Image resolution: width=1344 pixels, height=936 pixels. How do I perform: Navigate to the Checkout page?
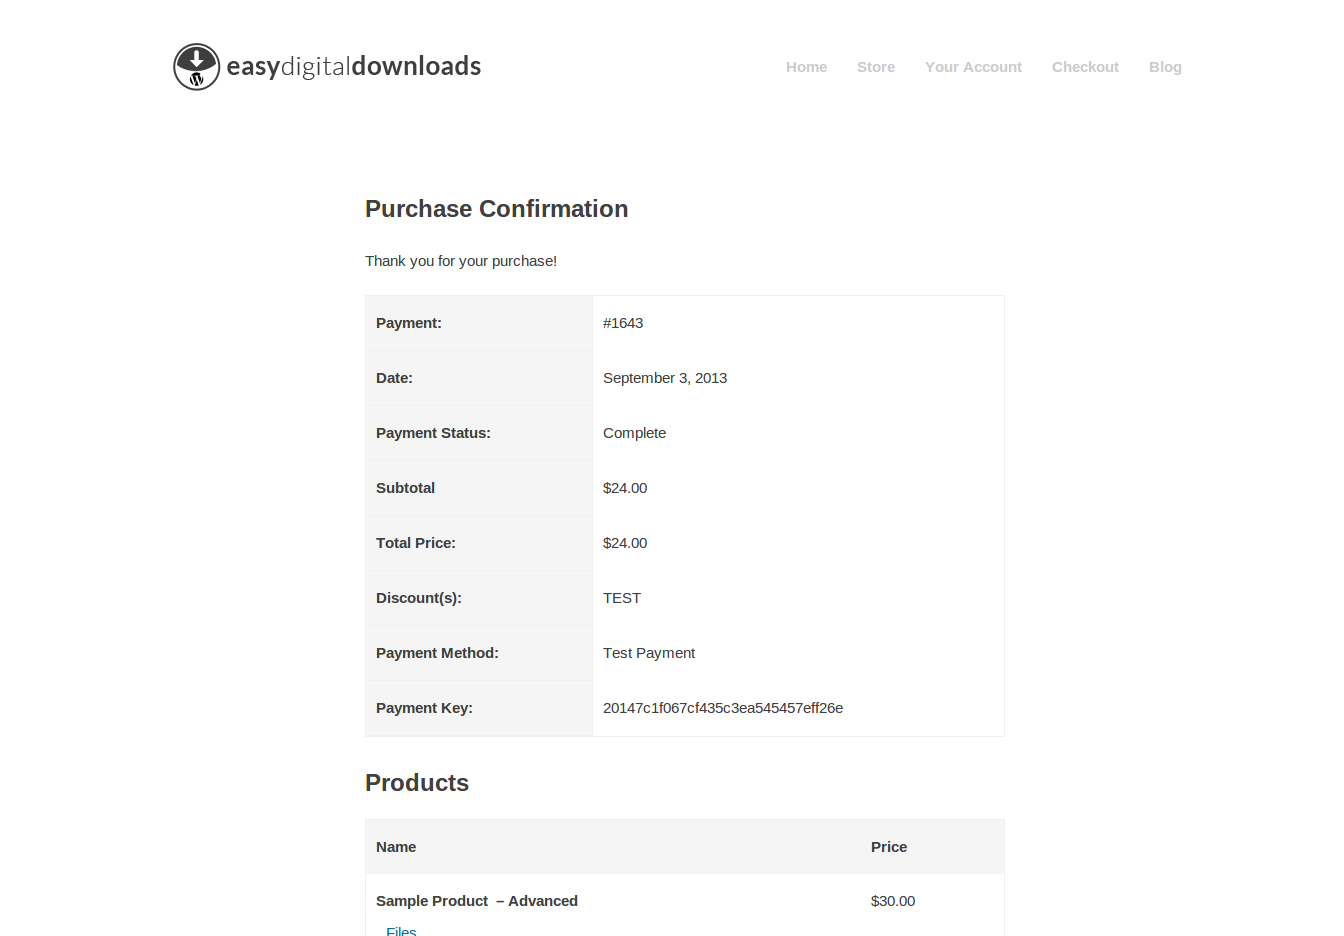(x=1085, y=67)
